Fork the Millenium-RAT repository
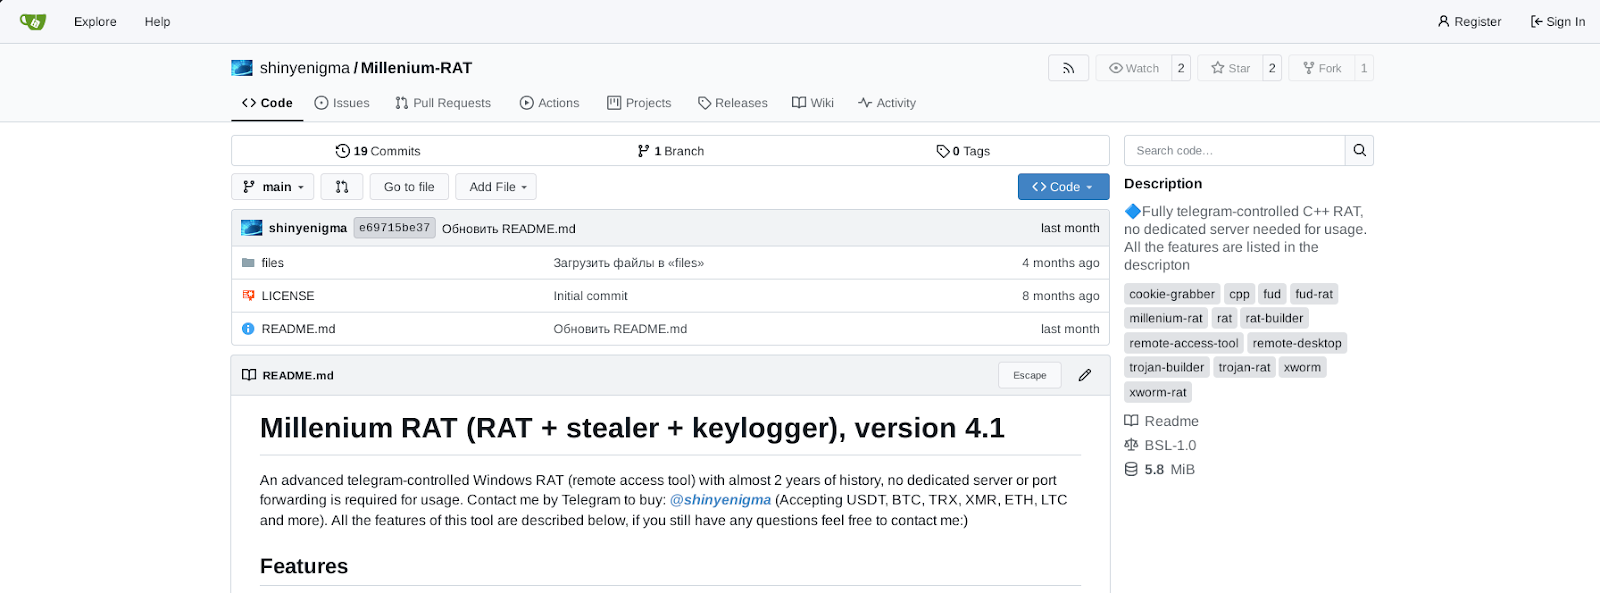Image resolution: width=1600 pixels, height=593 pixels. coord(1322,68)
